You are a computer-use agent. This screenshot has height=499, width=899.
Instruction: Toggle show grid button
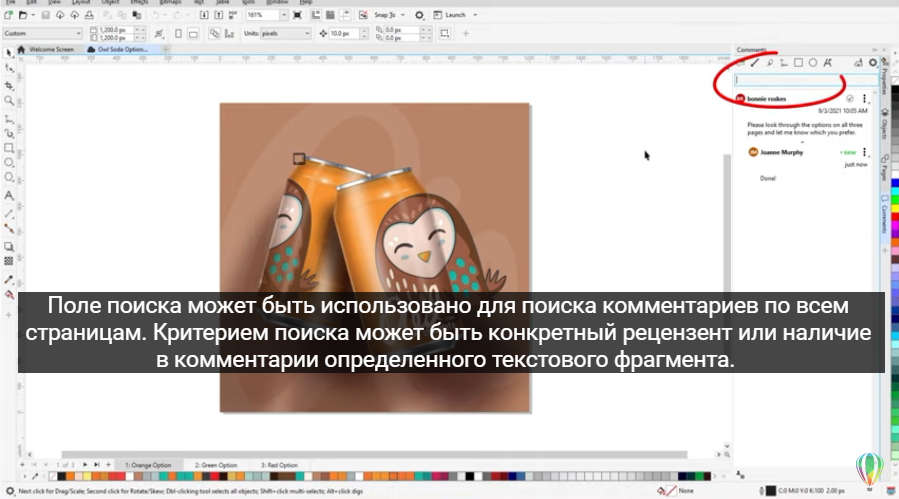pos(330,15)
